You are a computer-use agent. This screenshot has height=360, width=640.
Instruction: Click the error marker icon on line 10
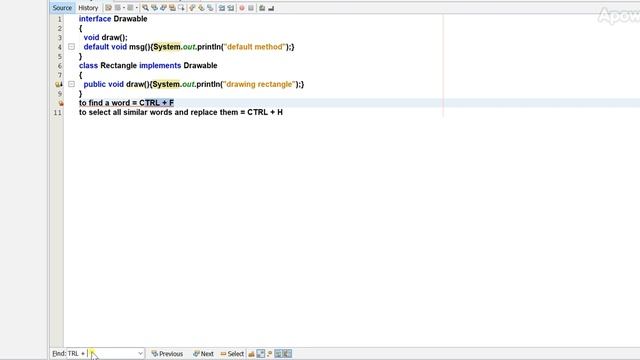(61, 103)
